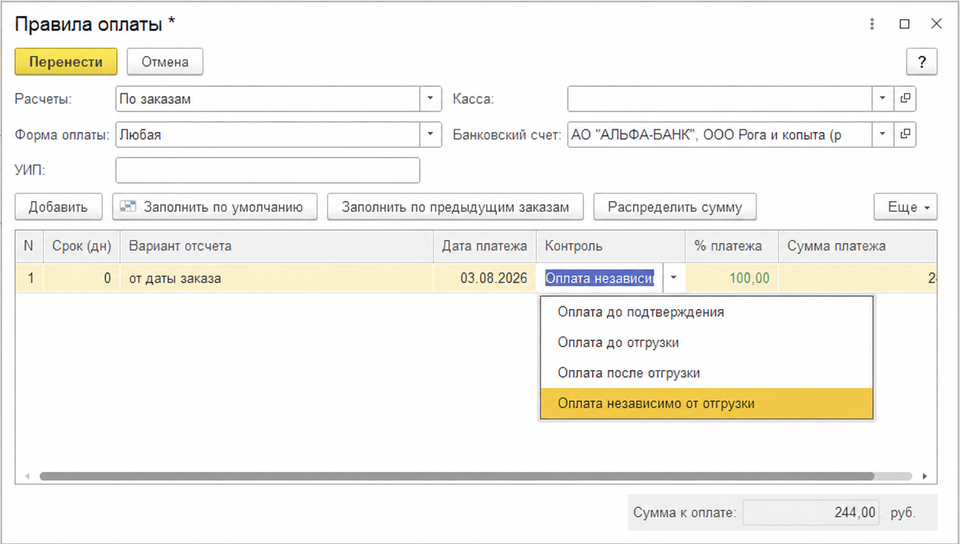Close the Правила оплаты window
This screenshot has width=960, height=544.
click(936, 24)
